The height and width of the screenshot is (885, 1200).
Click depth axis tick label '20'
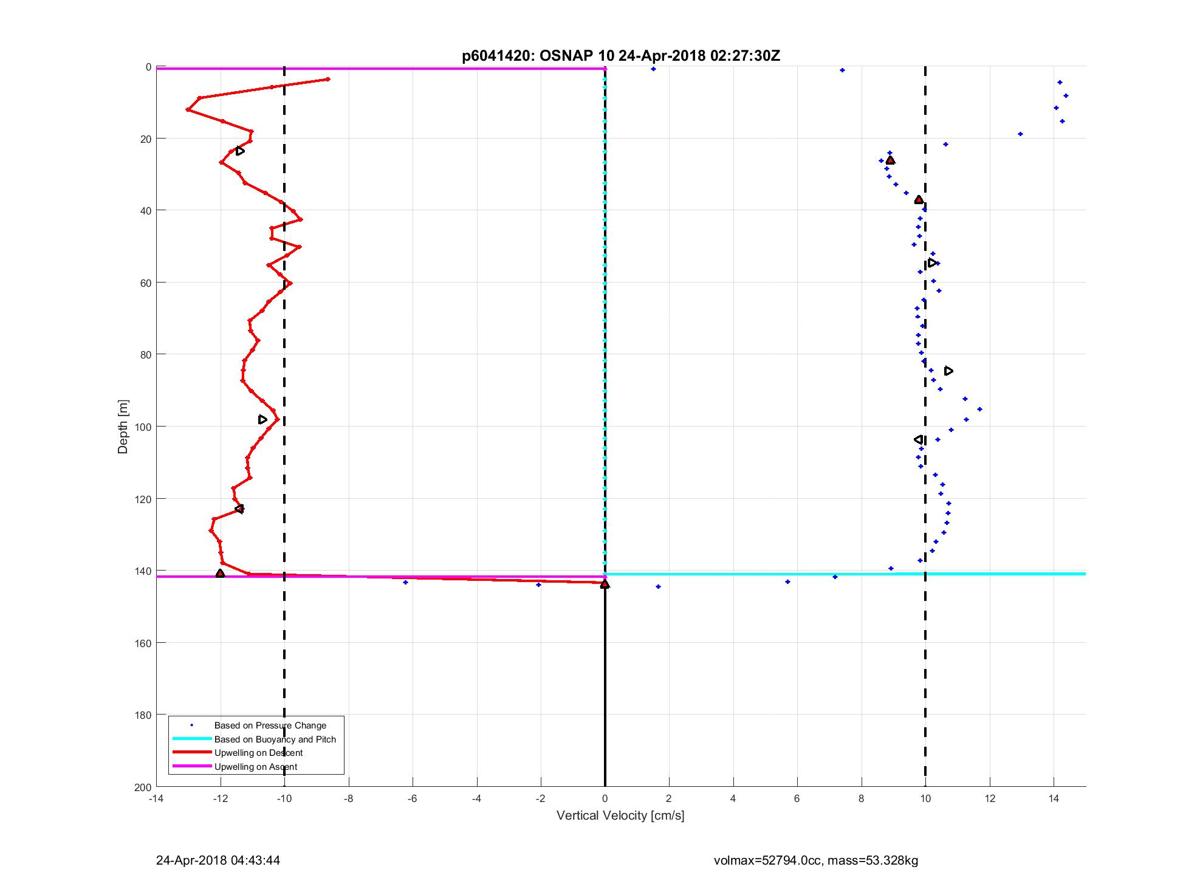[x=145, y=139]
